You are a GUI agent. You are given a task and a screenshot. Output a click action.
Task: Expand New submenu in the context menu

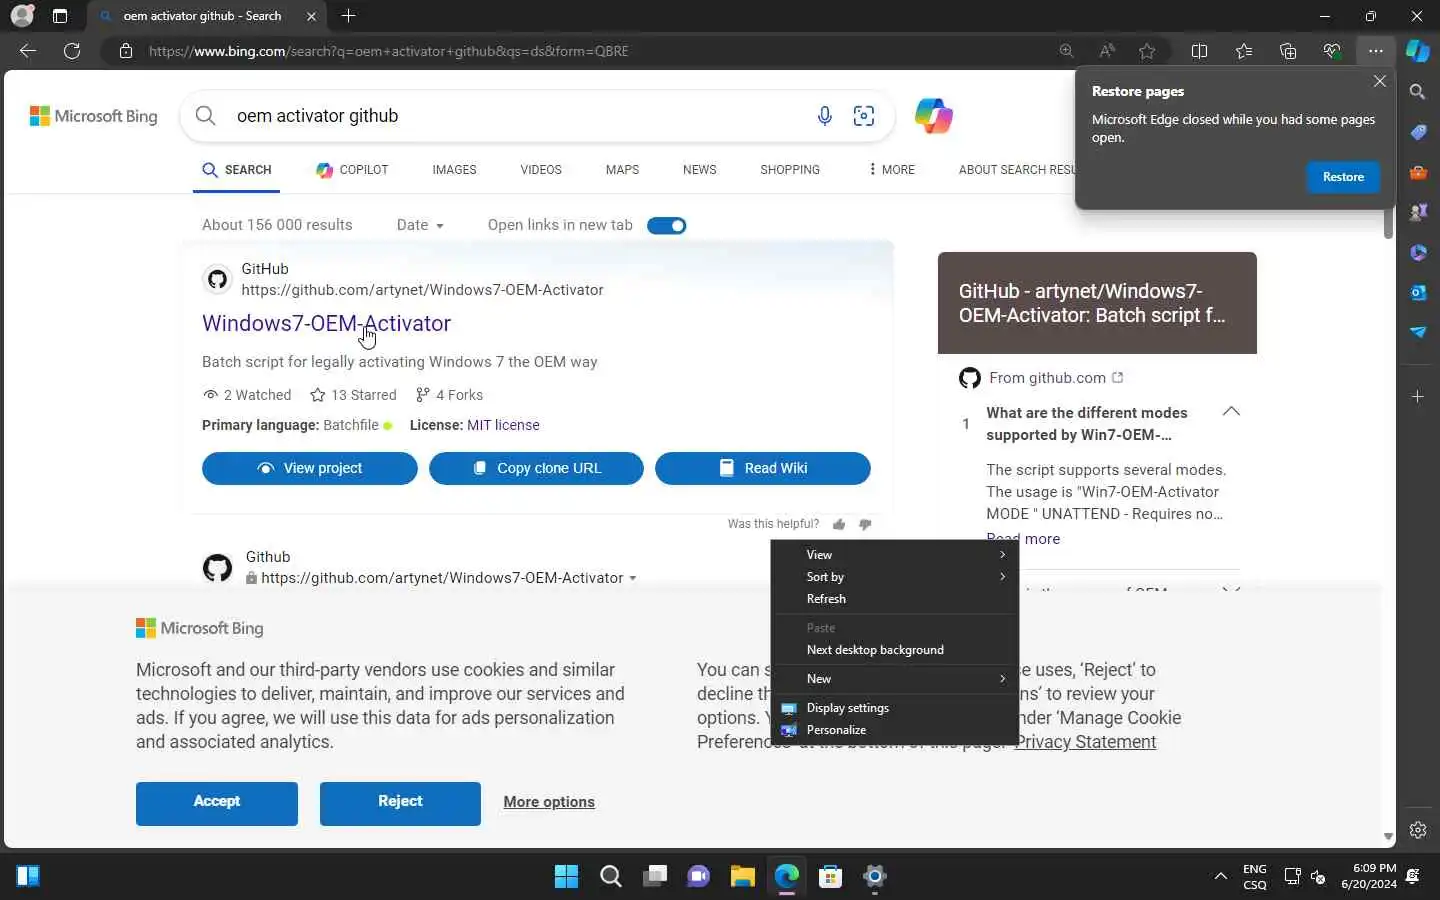pyautogui.click(x=894, y=679)
